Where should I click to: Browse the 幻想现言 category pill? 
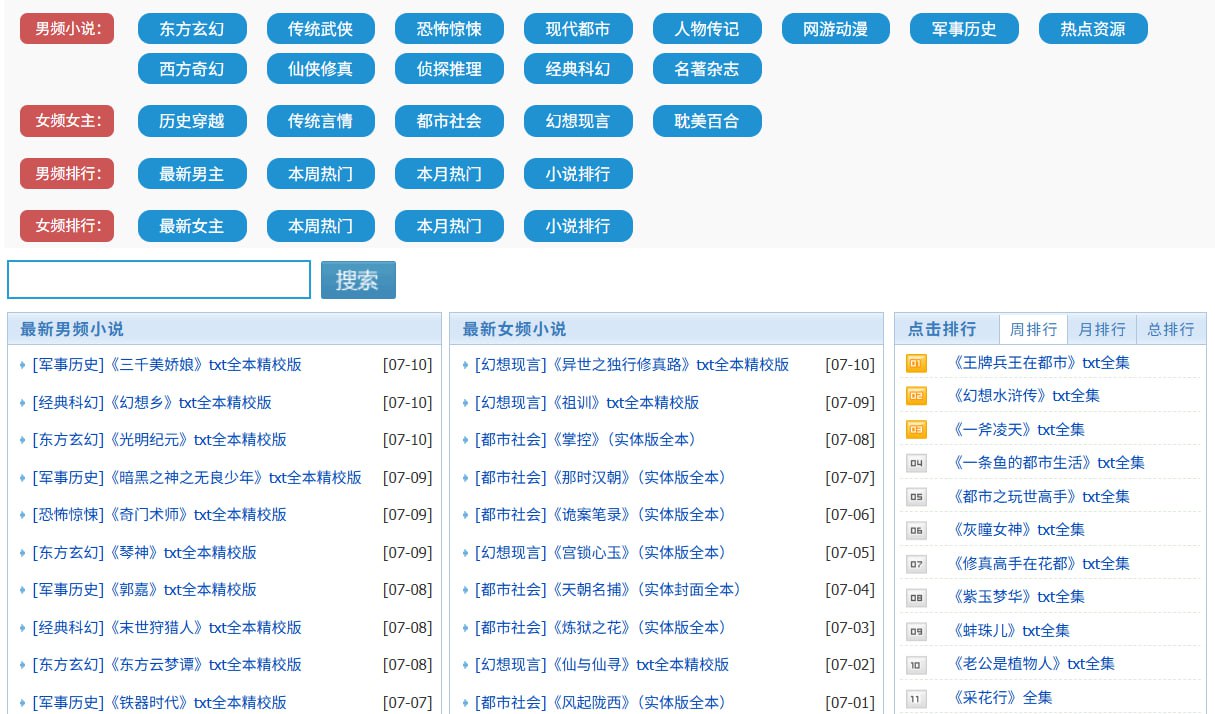pyautogui.click(x=578, y=121)
